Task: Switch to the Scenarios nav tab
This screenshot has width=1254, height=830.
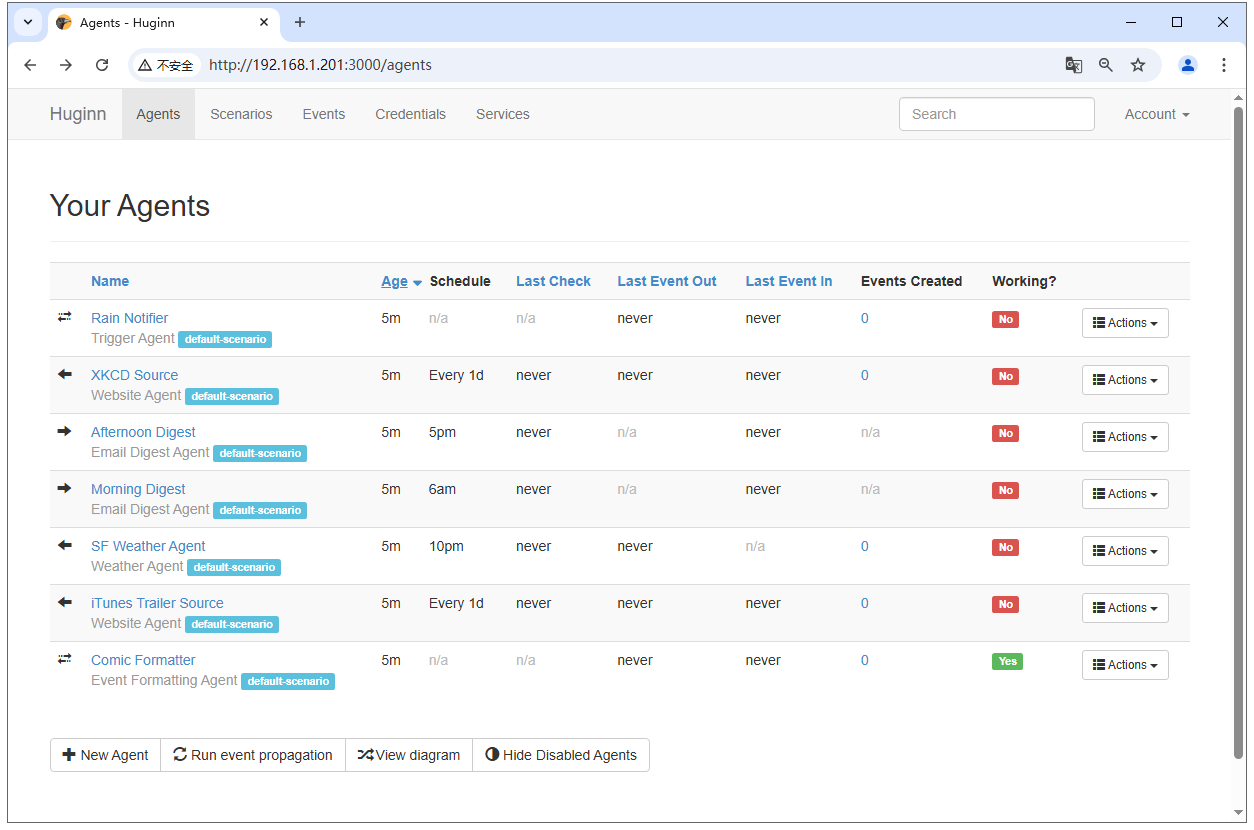Action: point(241,114)
